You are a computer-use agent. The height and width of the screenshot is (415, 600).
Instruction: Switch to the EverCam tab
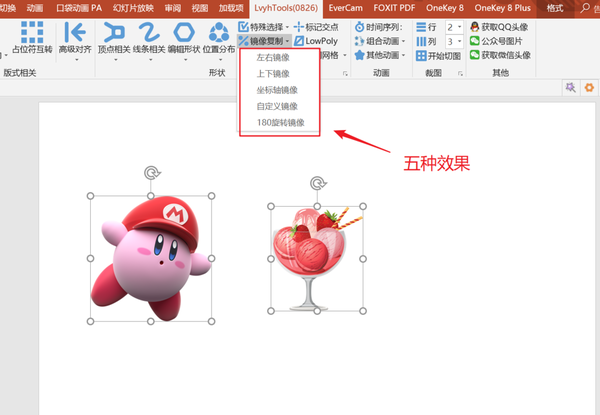coord(346,8)
